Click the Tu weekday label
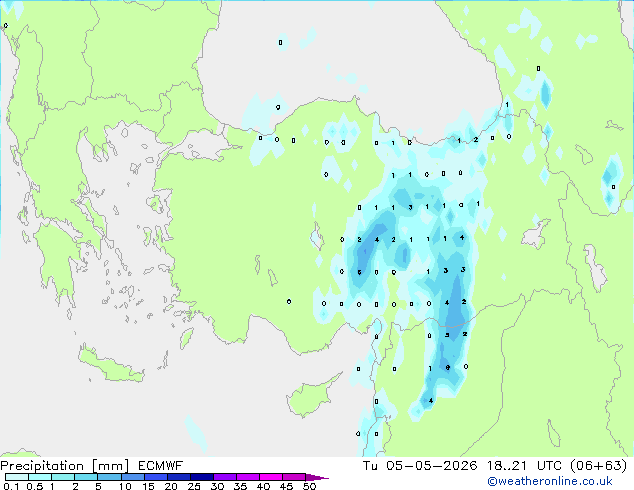Viewport: 634px width, 490px height. (370, 466)
